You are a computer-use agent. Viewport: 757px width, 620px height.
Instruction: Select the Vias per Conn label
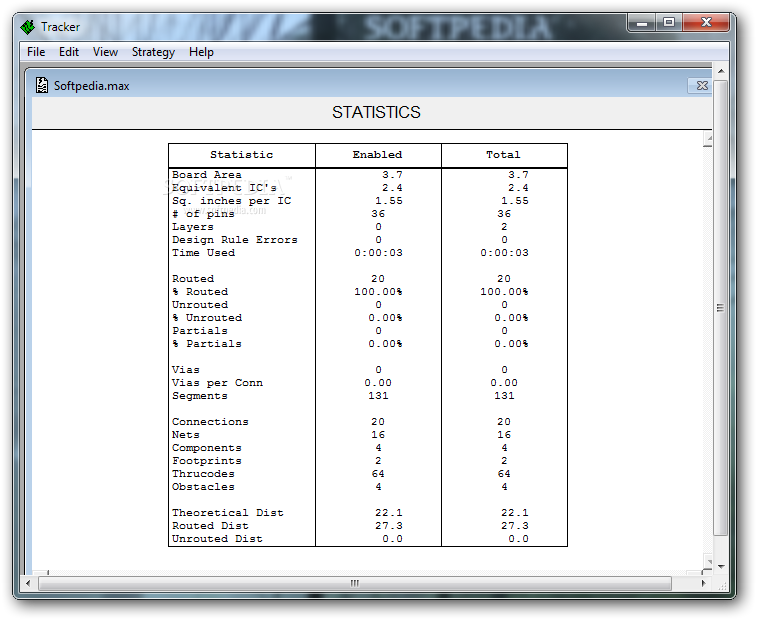click(217, 383)
